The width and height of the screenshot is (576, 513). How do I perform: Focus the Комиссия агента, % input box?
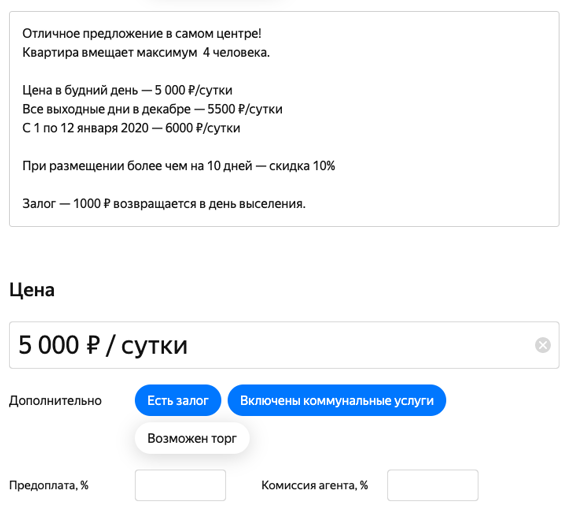[433, 485]
